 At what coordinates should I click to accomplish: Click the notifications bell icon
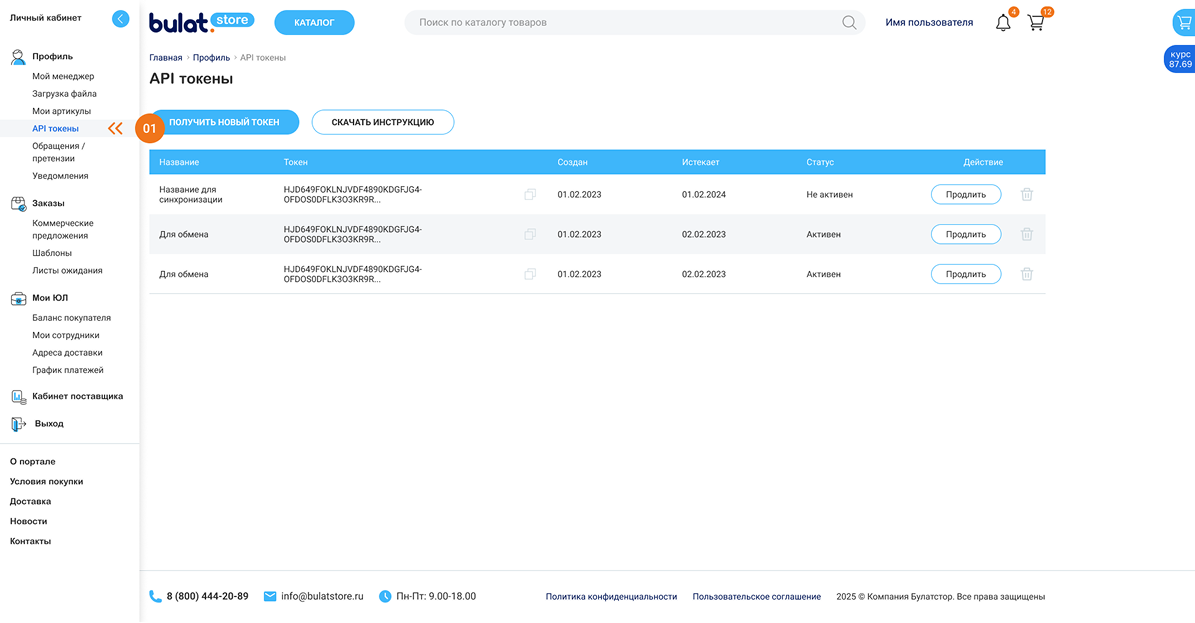point(1003,23)
